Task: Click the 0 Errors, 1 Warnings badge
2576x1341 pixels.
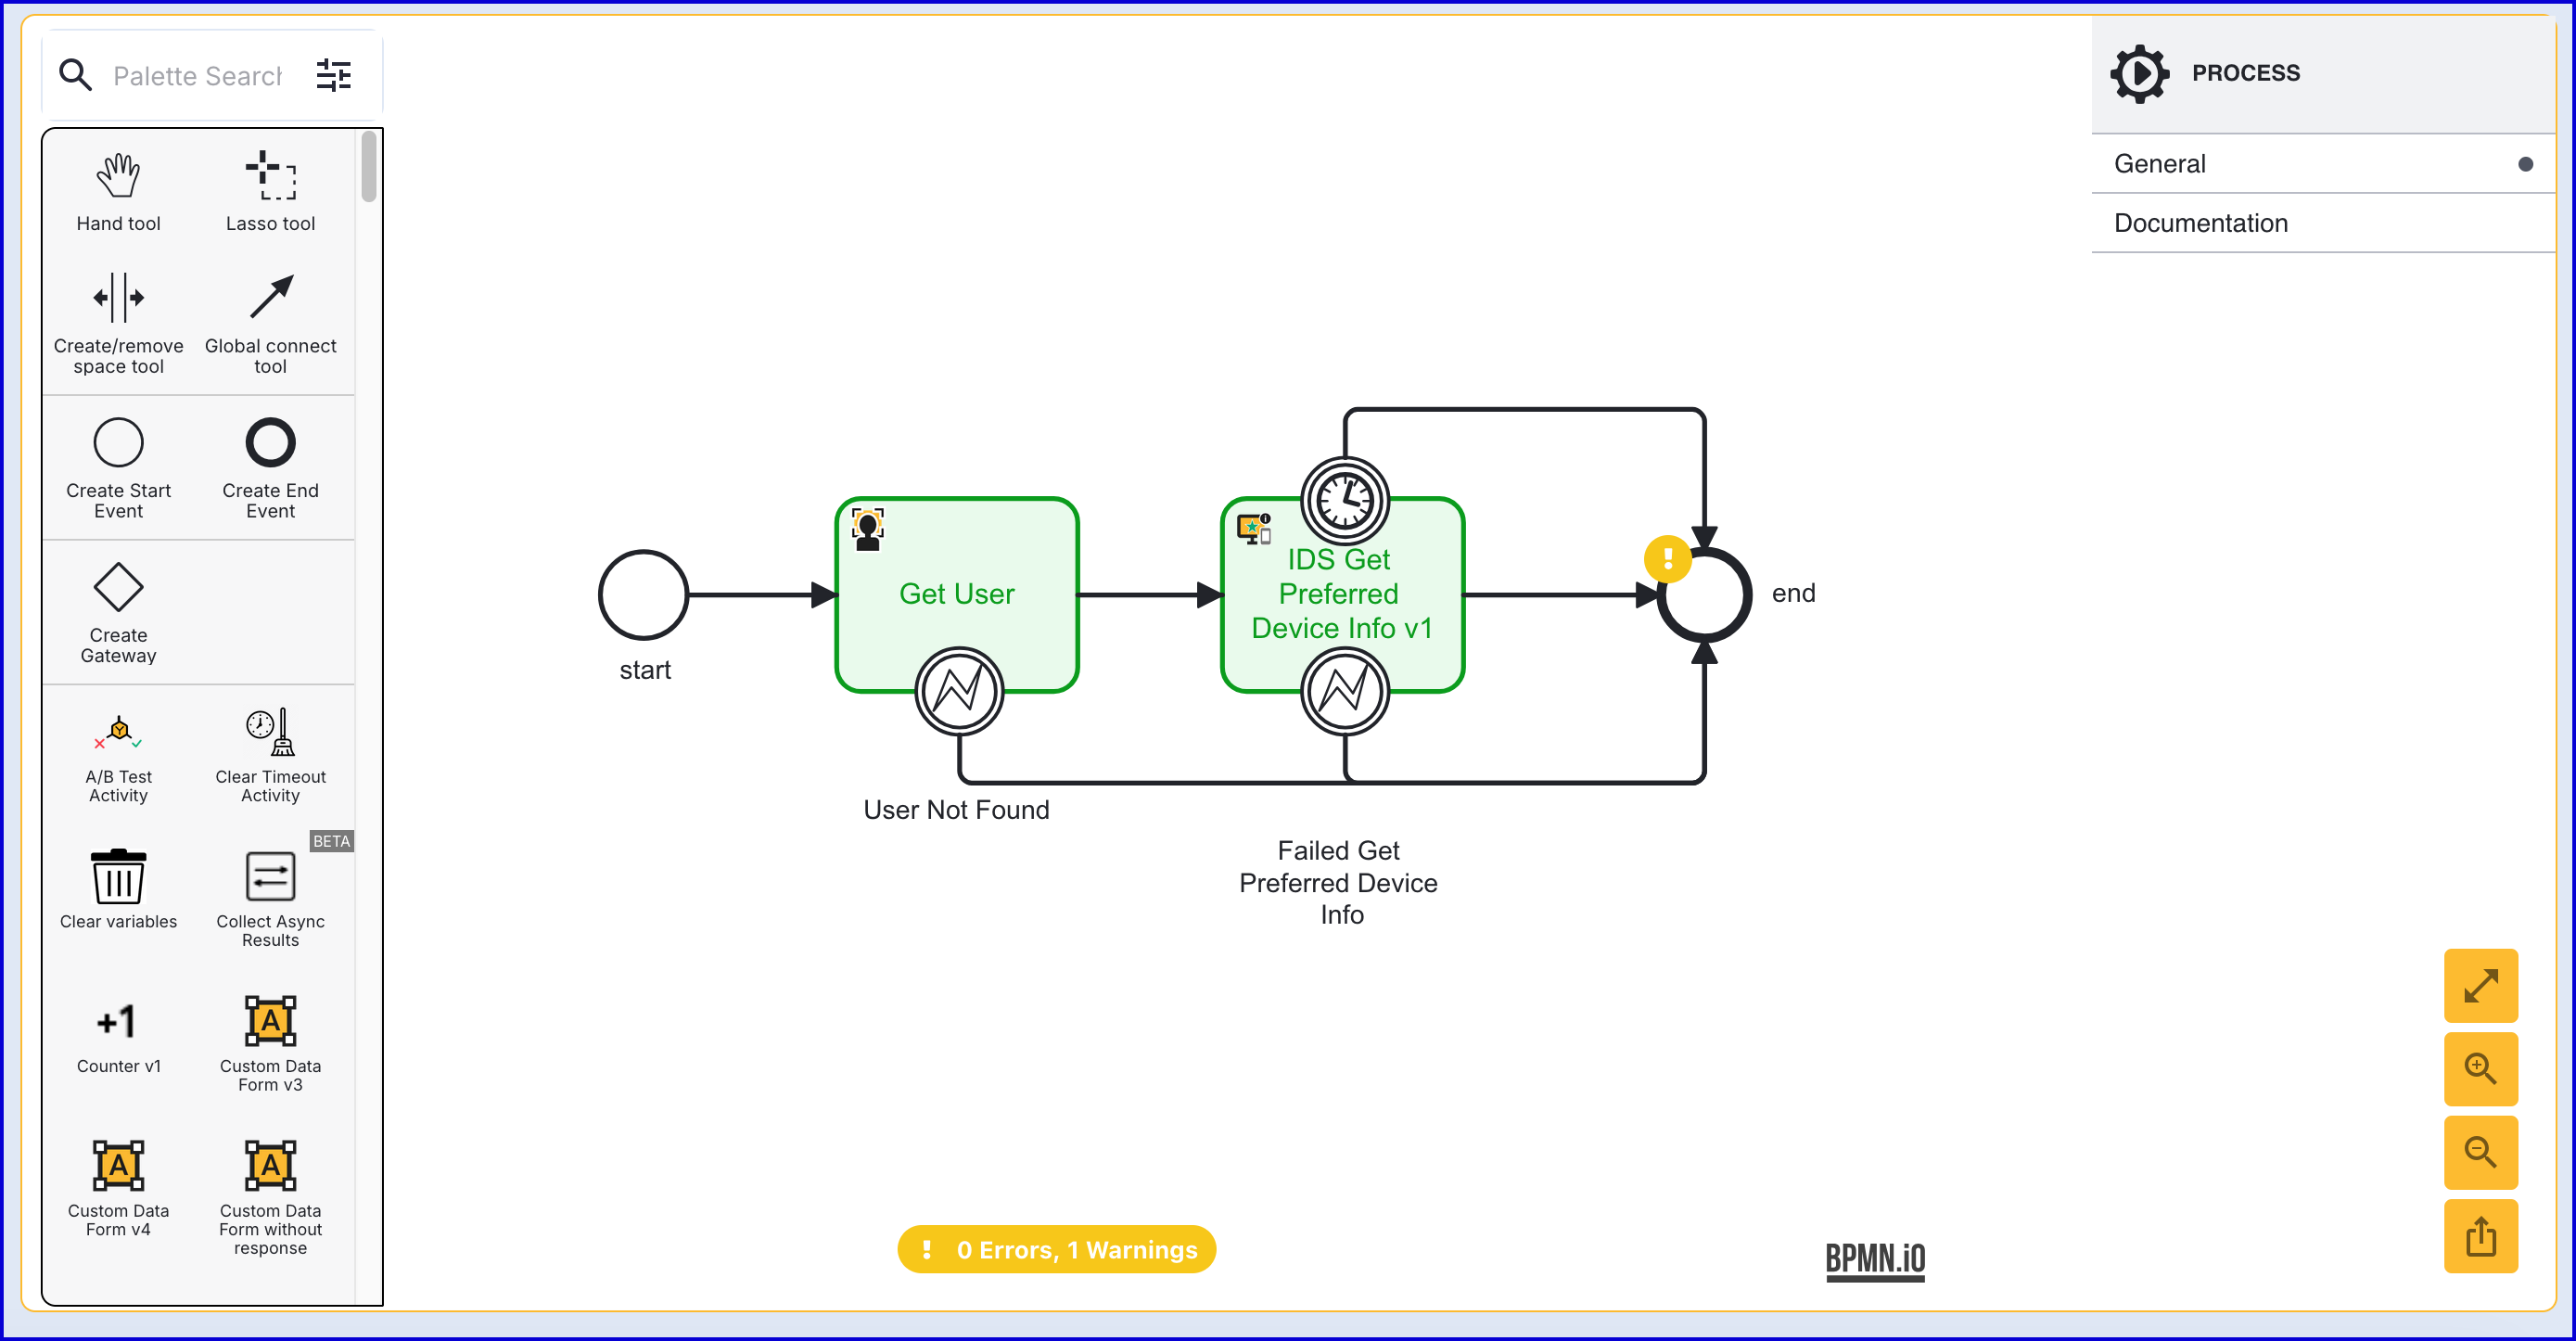Action: (x=1056, y=1249)
